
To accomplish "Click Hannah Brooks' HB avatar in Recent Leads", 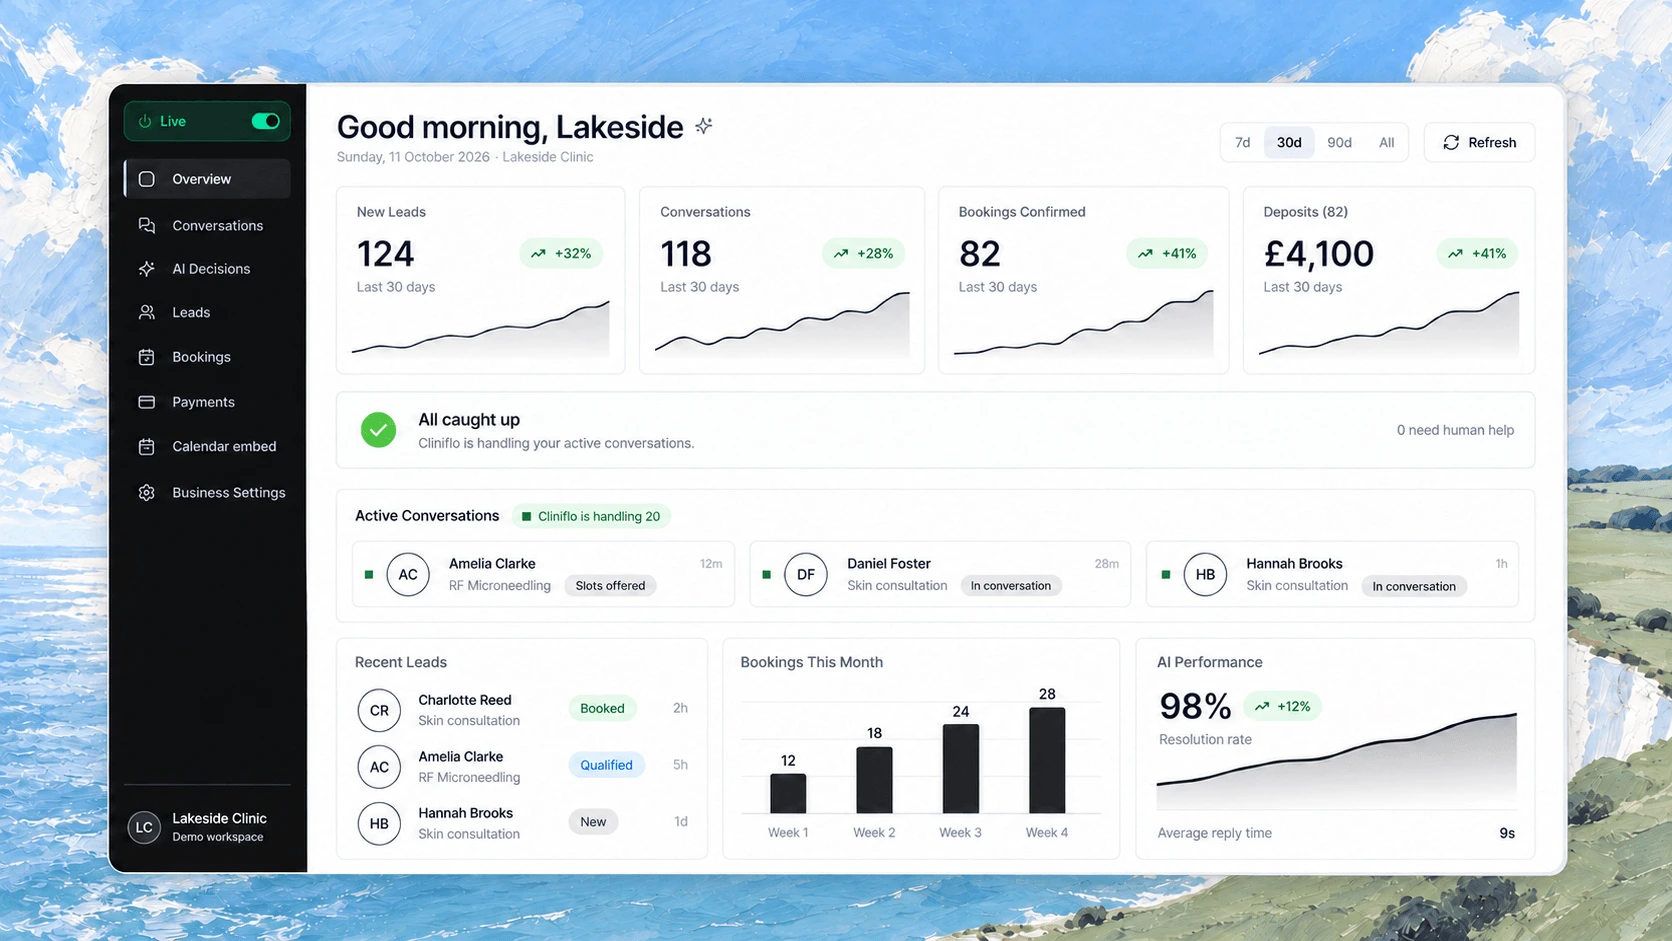I will (x=379, y=823).
